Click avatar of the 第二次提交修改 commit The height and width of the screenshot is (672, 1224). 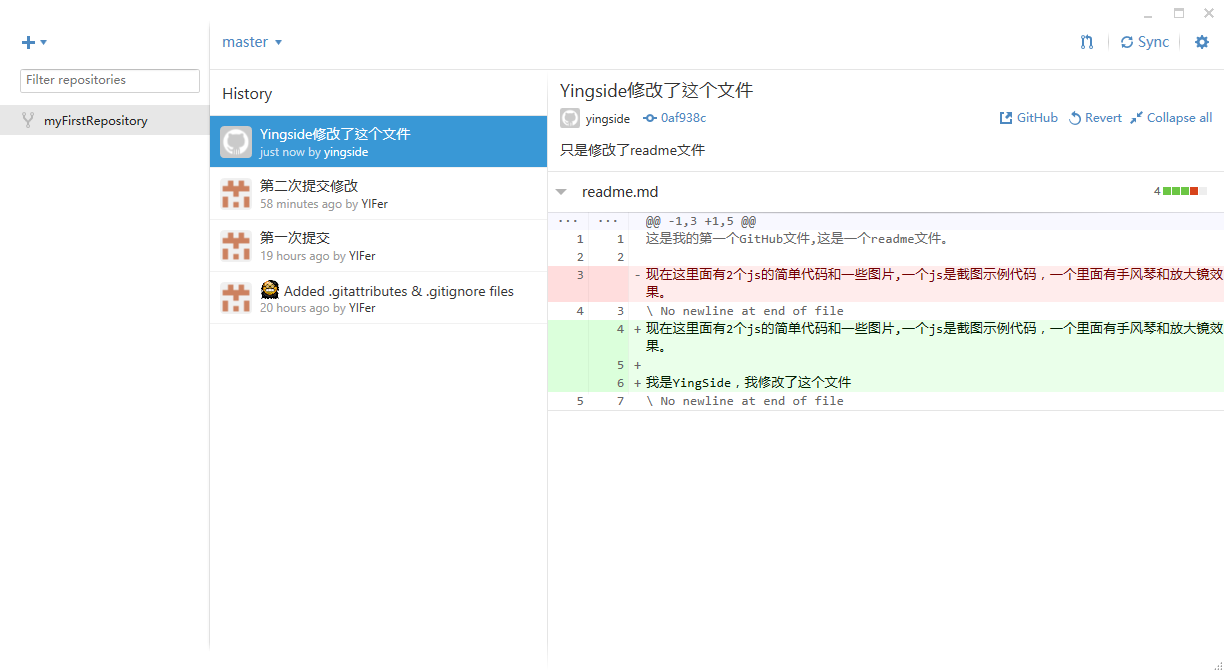point(236,194)
